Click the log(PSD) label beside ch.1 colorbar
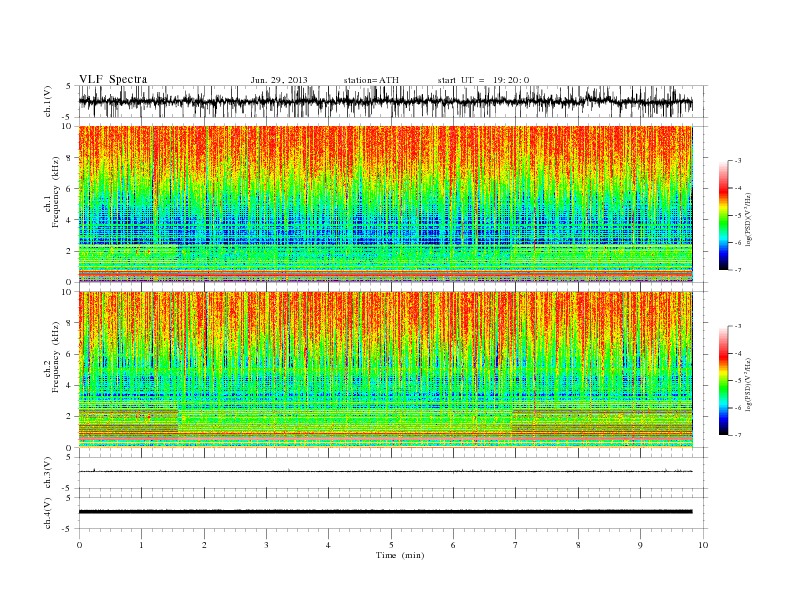This screenshot has width=792, height=612. pos(748,219)
